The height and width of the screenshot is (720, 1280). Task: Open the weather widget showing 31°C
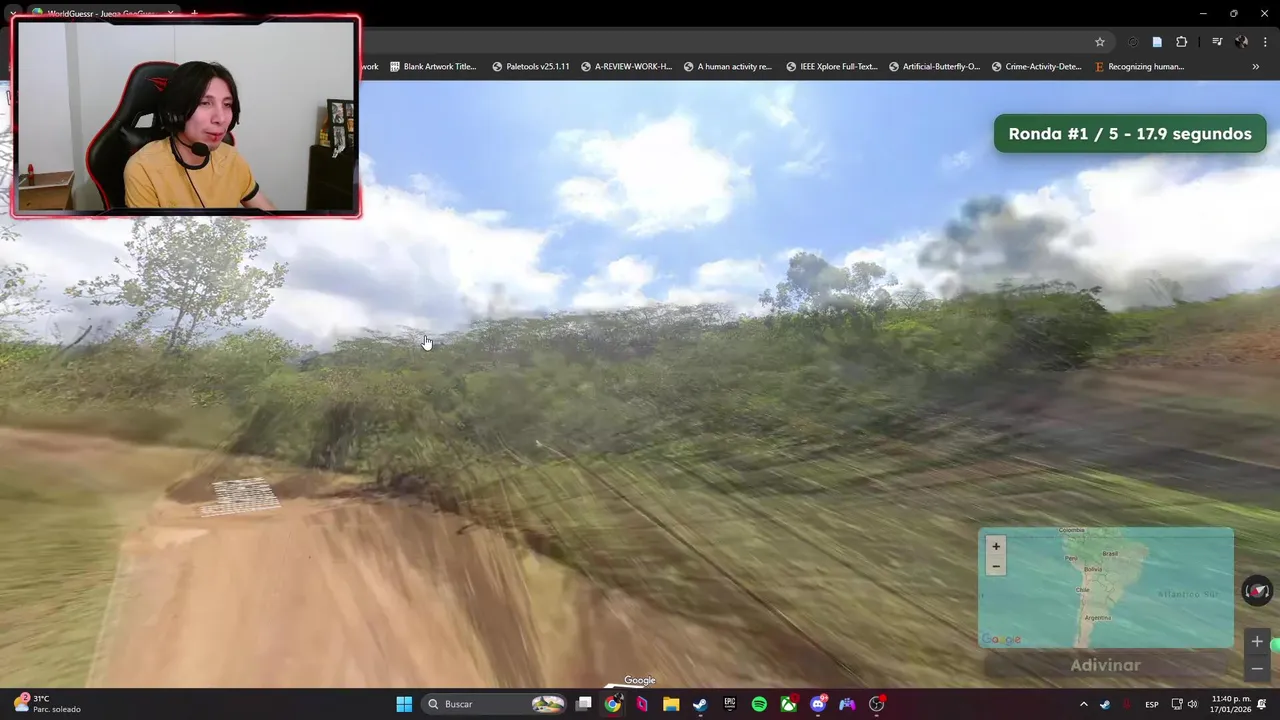(47, 704)
